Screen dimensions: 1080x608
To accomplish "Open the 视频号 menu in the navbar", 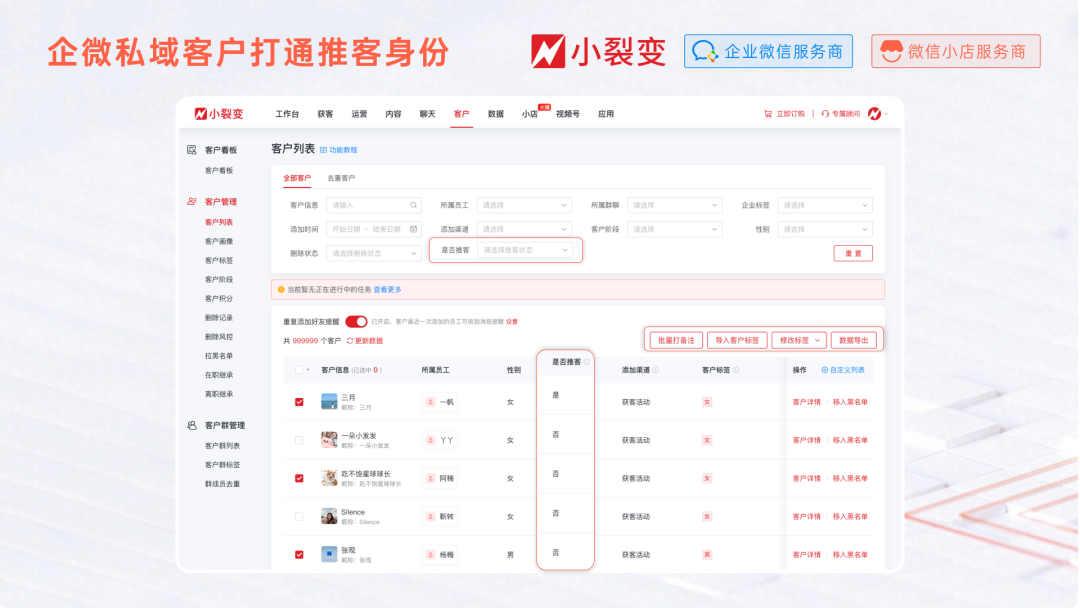I will (x=566, y=113).
